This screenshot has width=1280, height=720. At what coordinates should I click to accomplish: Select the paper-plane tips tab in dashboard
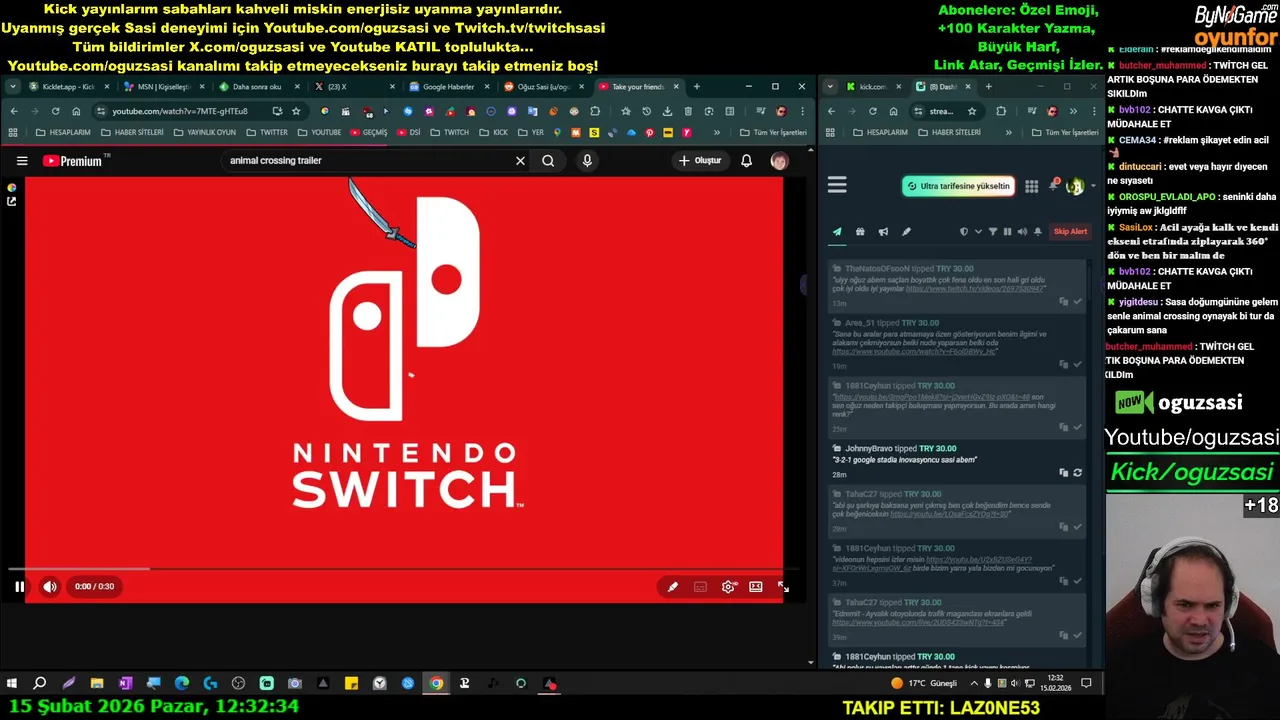(837, 232)
